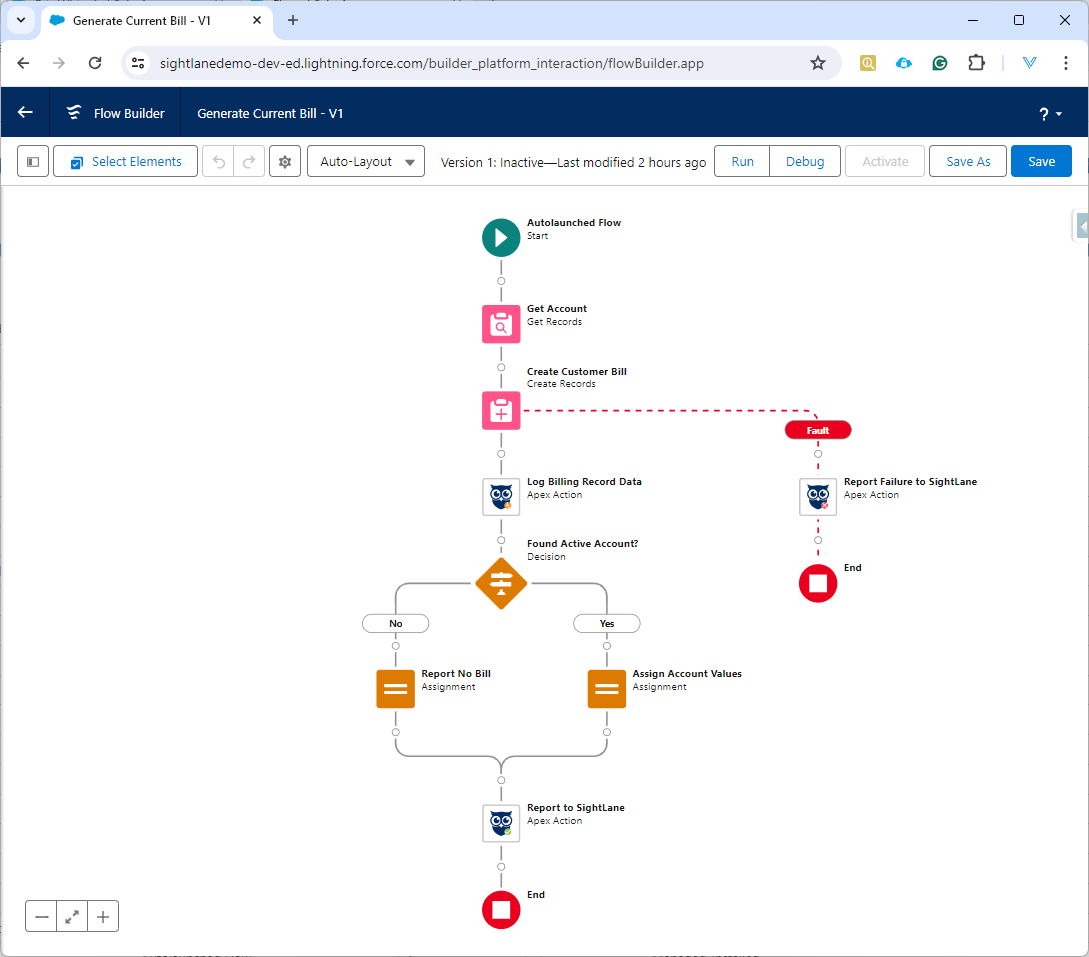Click the Autolaunched Flow Start icon
This screenshot has width=1089, height=957.
click(501, 238)
